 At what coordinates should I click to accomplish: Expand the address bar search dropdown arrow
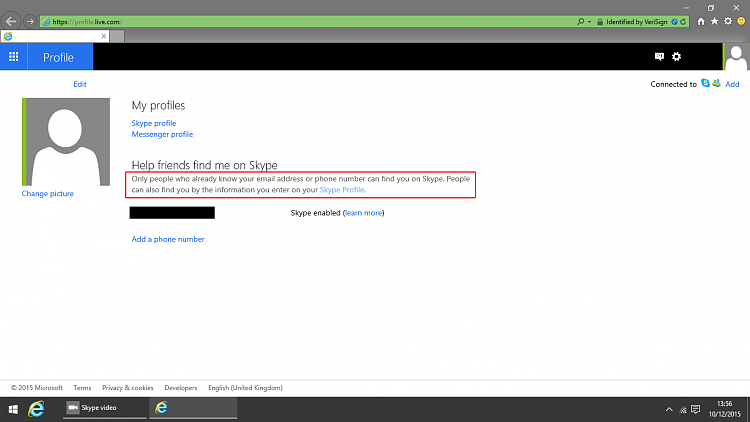(x=591, y=20)
